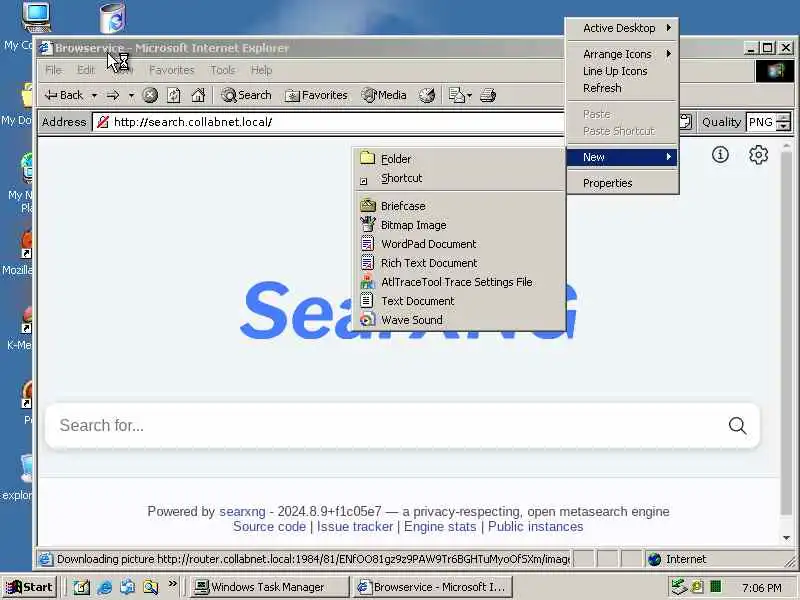
Task: Create a new WordPad Document
Action: (459, 244)
